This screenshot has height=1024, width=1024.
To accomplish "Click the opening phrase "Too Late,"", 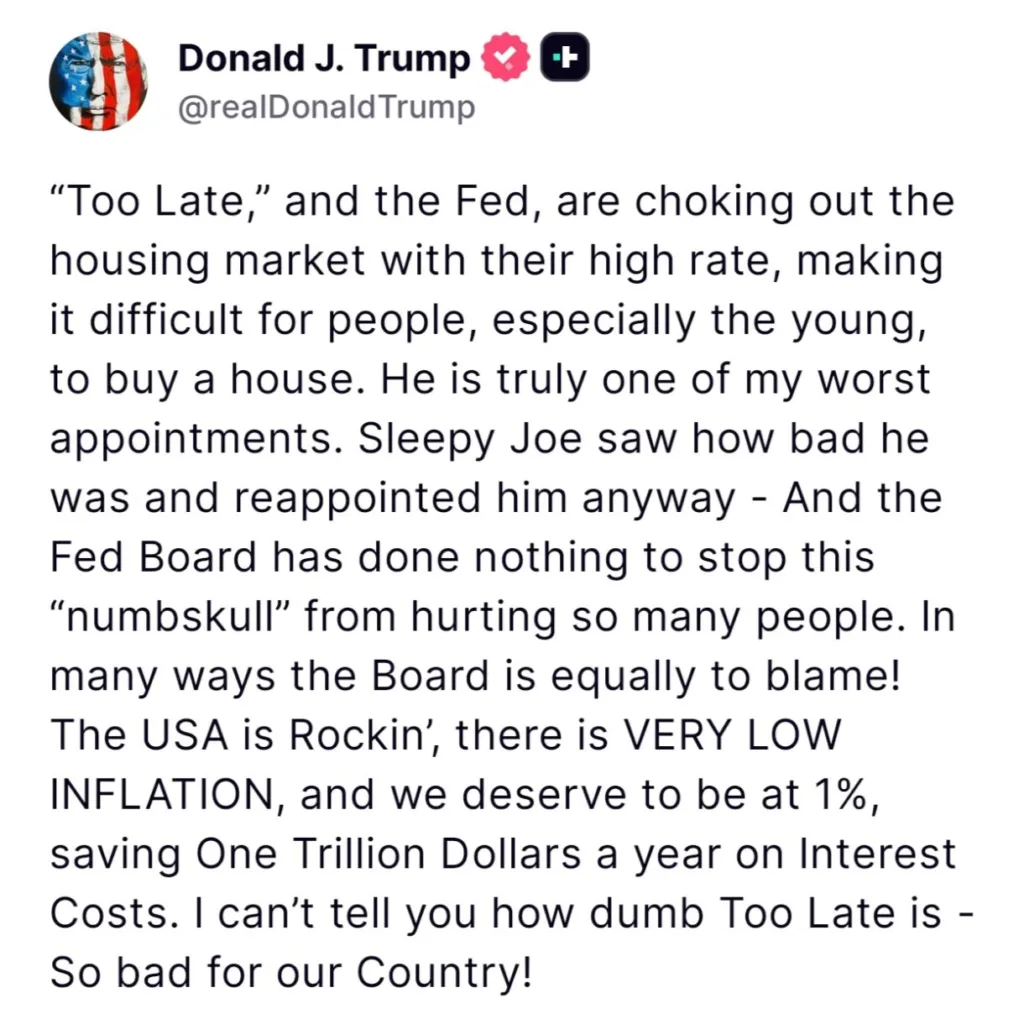I will click(168, 202).
